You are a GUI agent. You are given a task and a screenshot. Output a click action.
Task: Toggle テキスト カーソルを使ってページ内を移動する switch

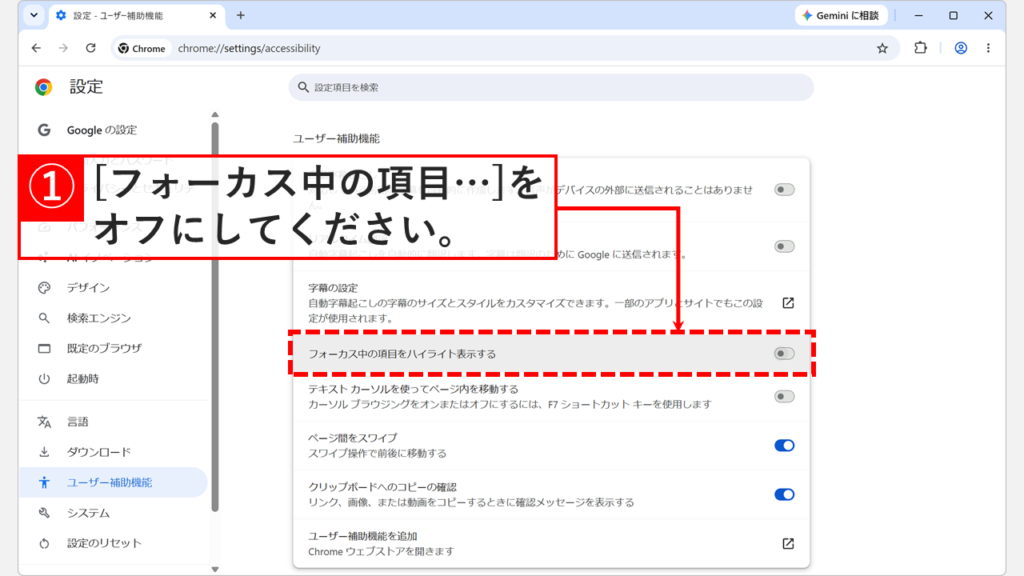(x=784, y=396)
